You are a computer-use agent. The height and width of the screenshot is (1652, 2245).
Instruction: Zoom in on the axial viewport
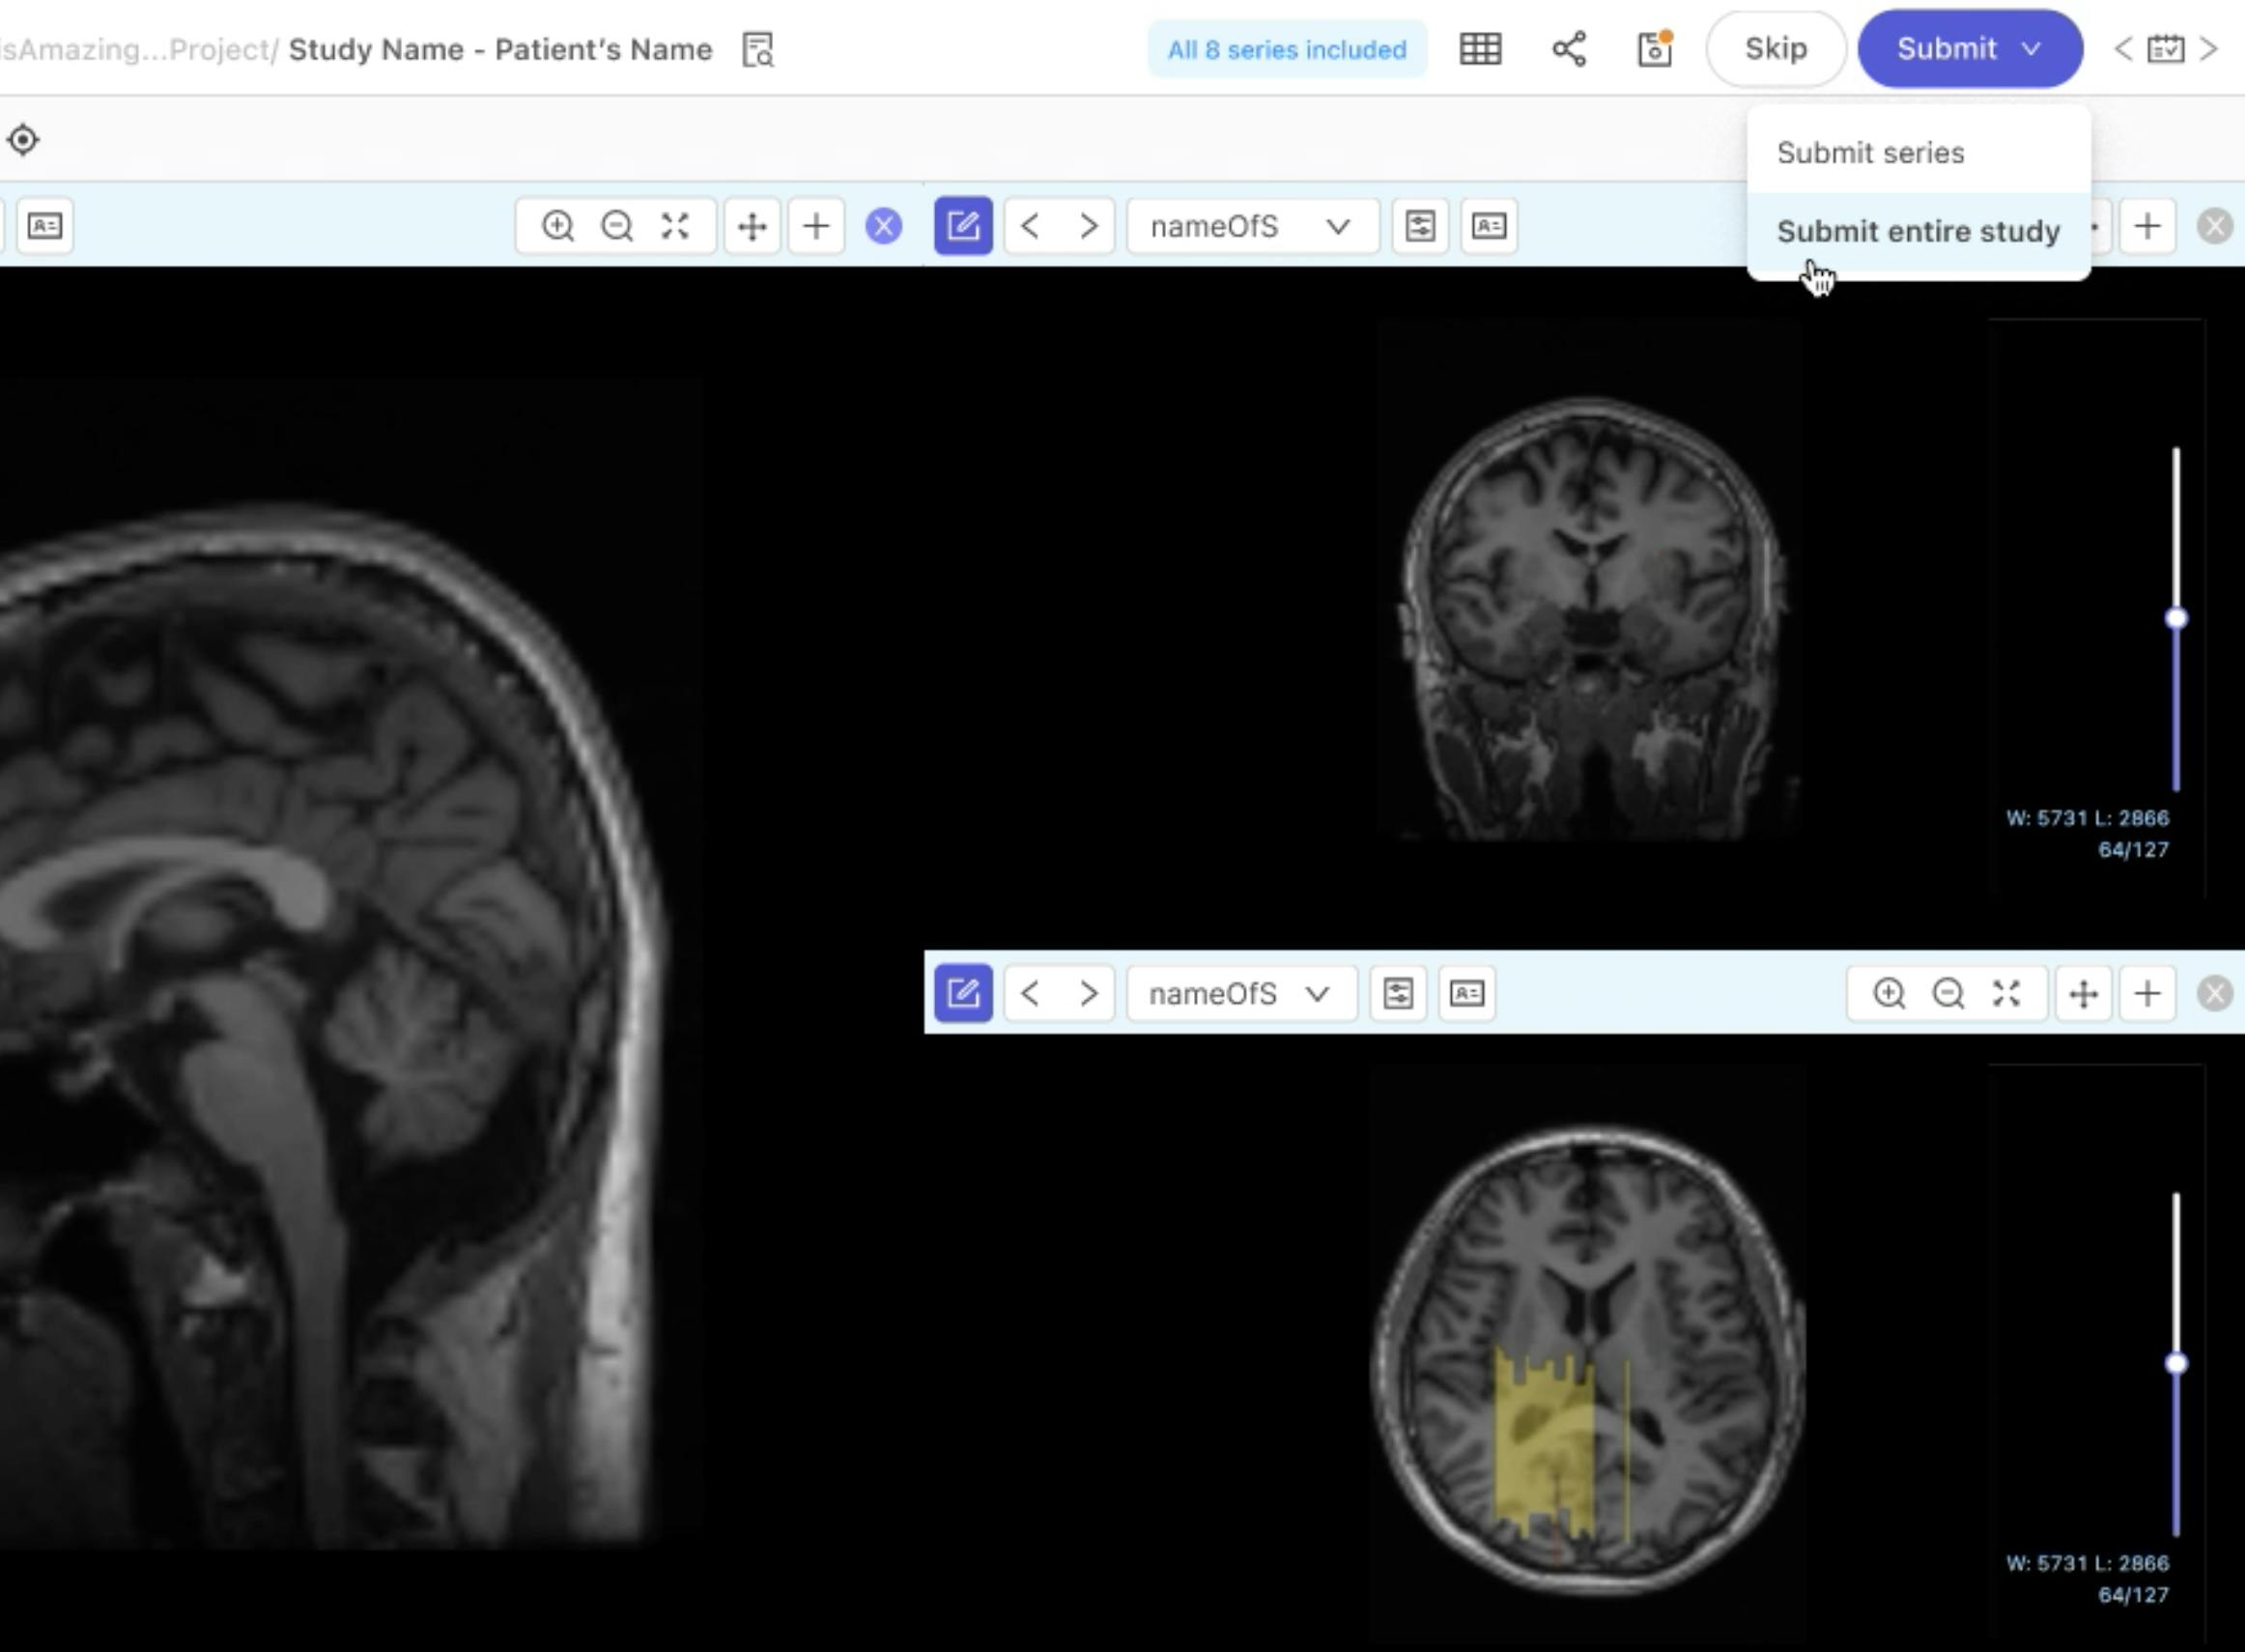click(1889, 993)
